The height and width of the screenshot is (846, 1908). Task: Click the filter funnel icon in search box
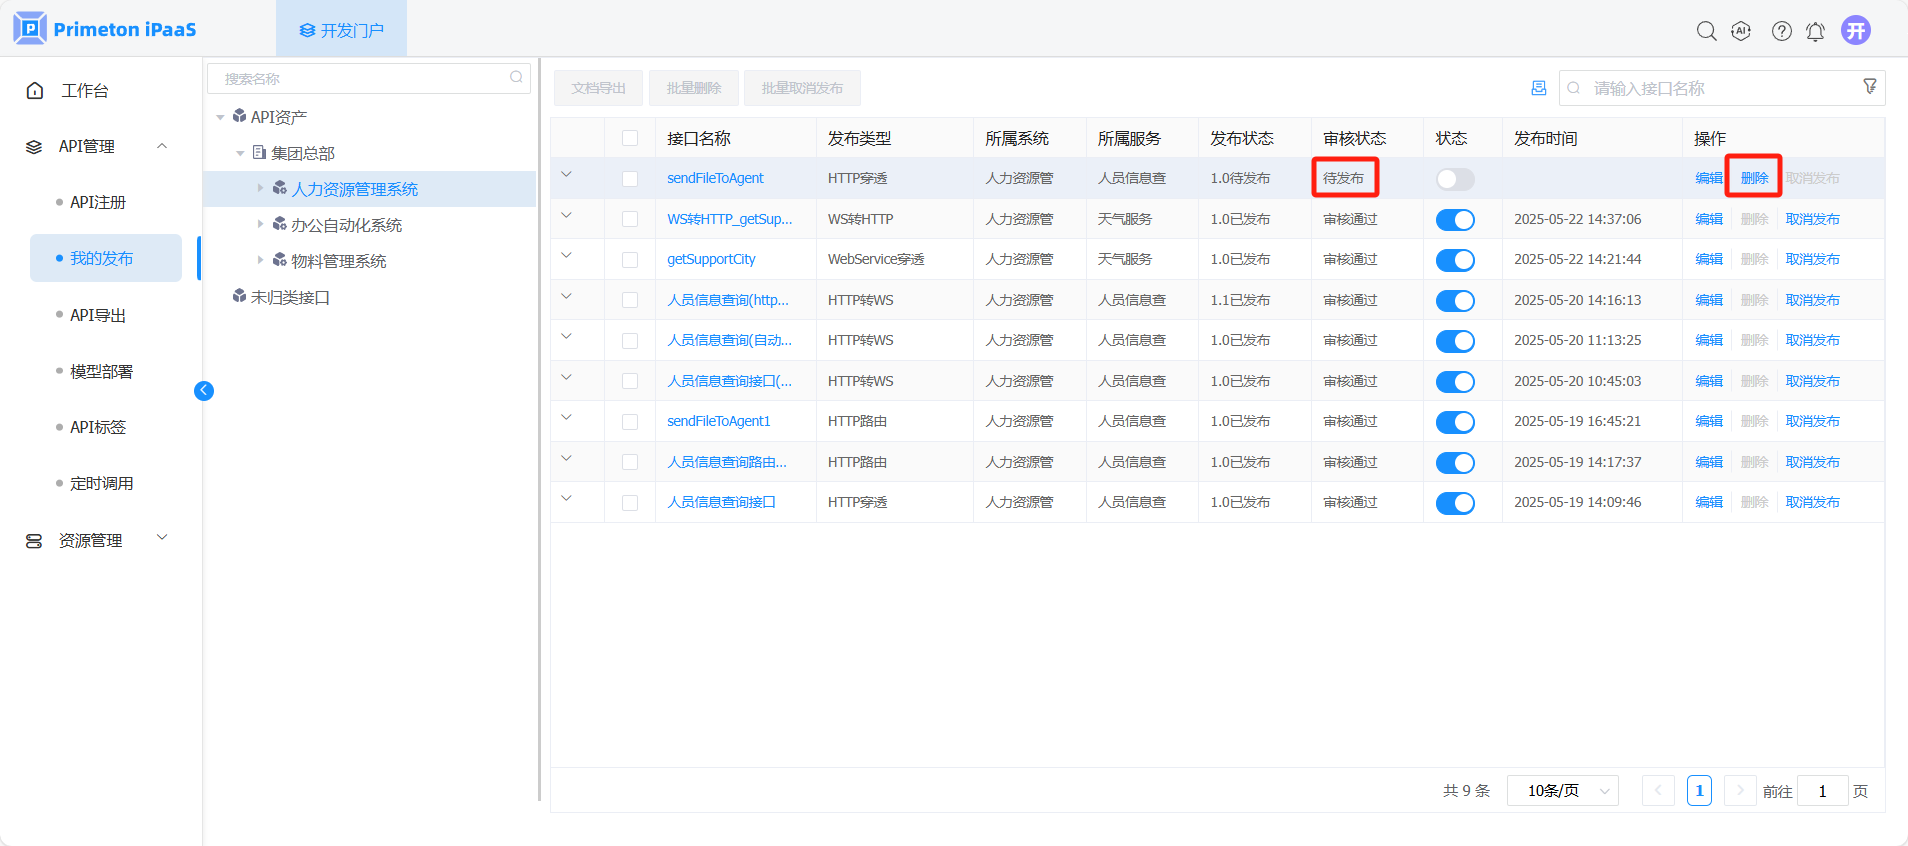tap(1869, 87)
